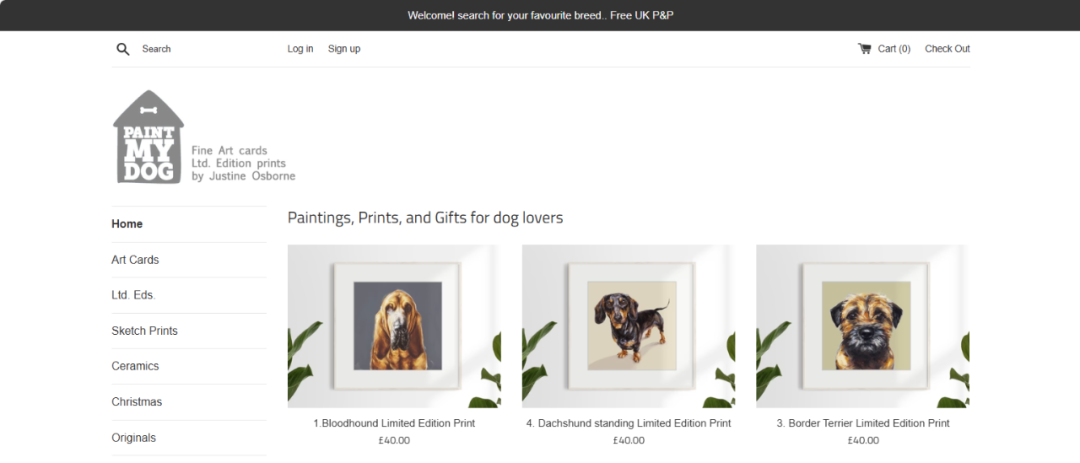The height and width of the screenshot is (463, 1080).
Task: Open the Dachshund standing print thumbnail
Action: tap(628, 326)
